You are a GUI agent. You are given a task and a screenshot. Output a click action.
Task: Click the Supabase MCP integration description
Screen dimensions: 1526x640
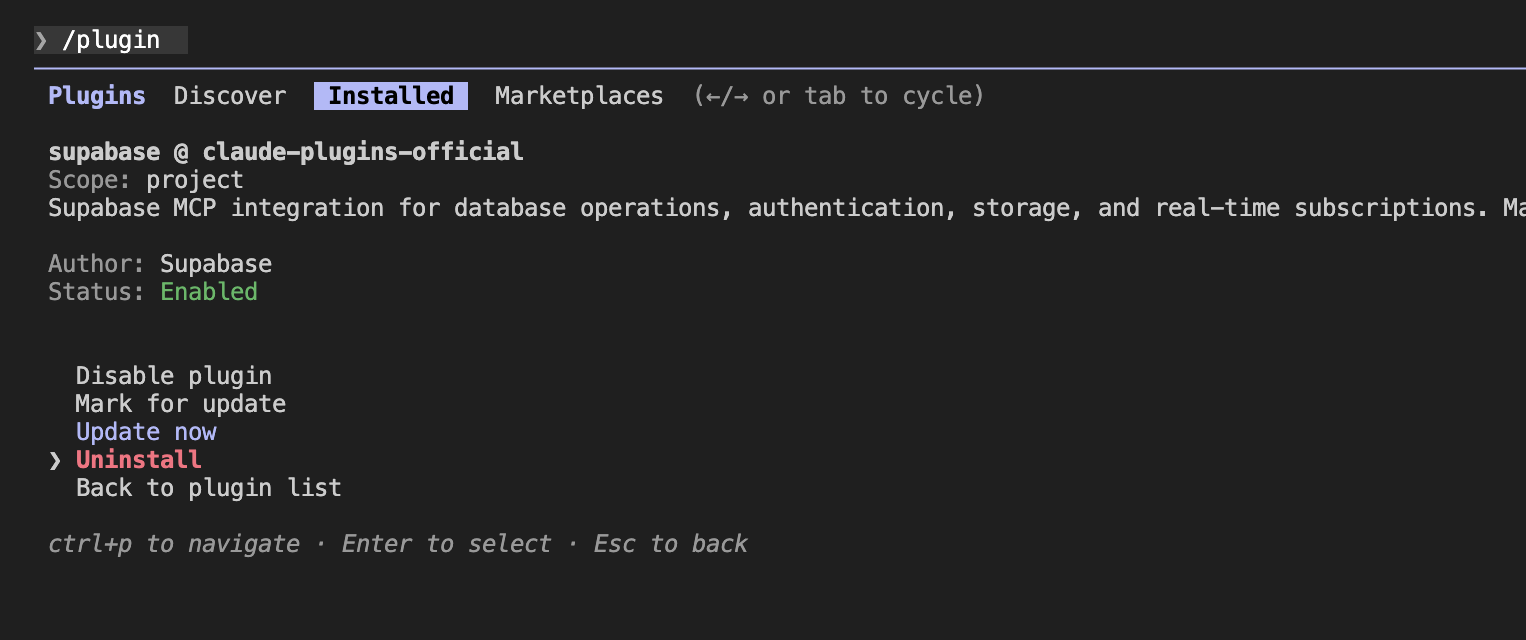[x=780, y=208]
